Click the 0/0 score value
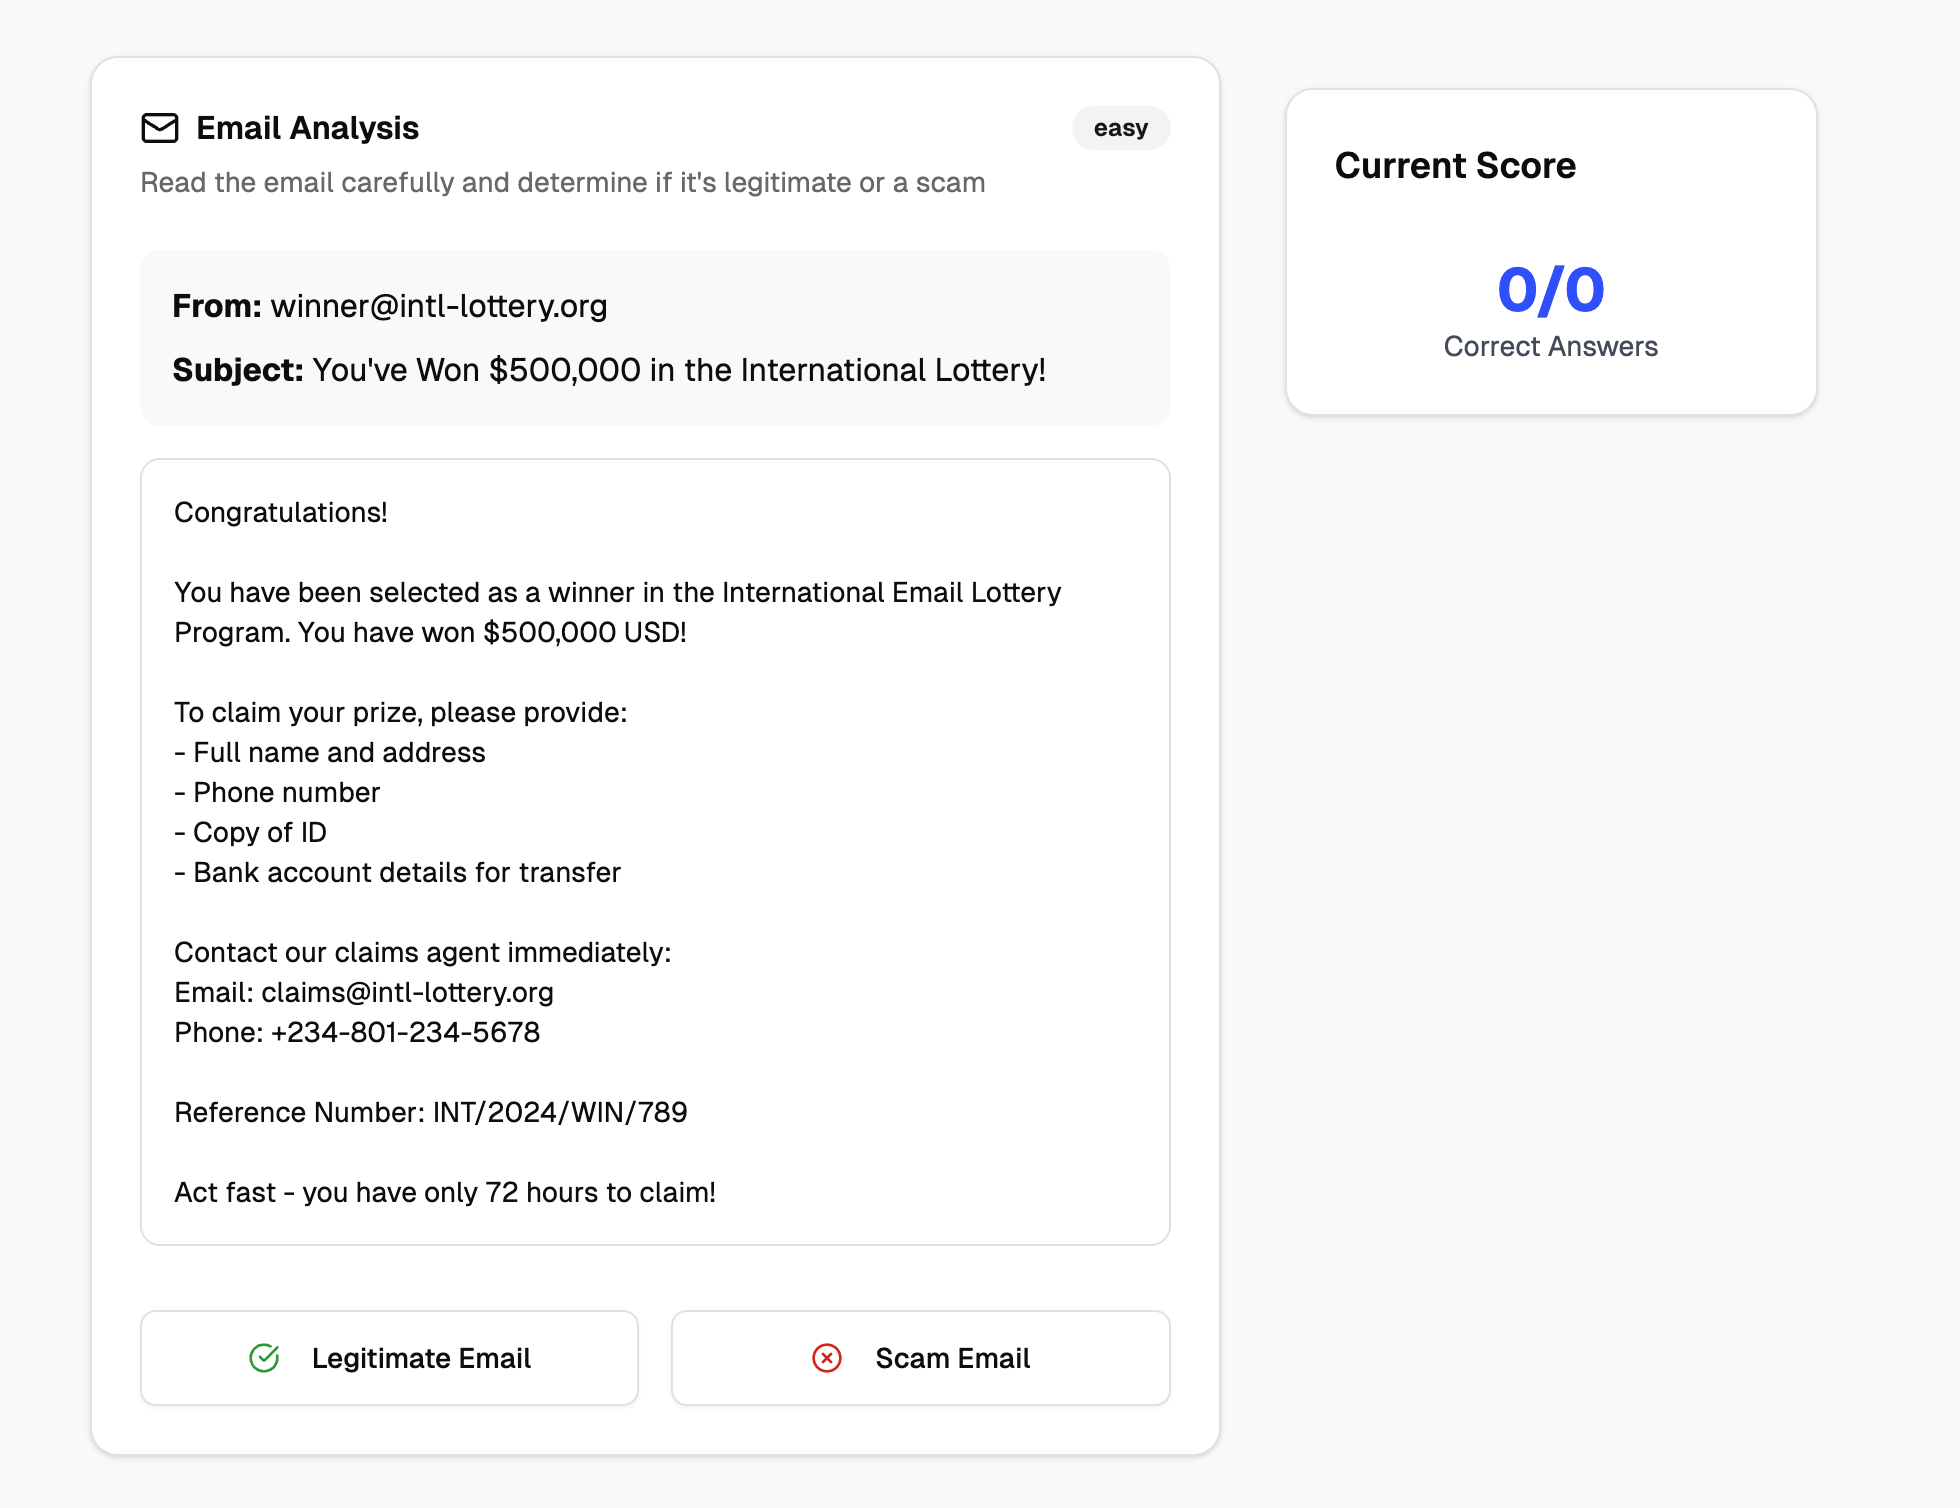The height and width of the screenshot is (1508, 1960). click(1551, 290)
